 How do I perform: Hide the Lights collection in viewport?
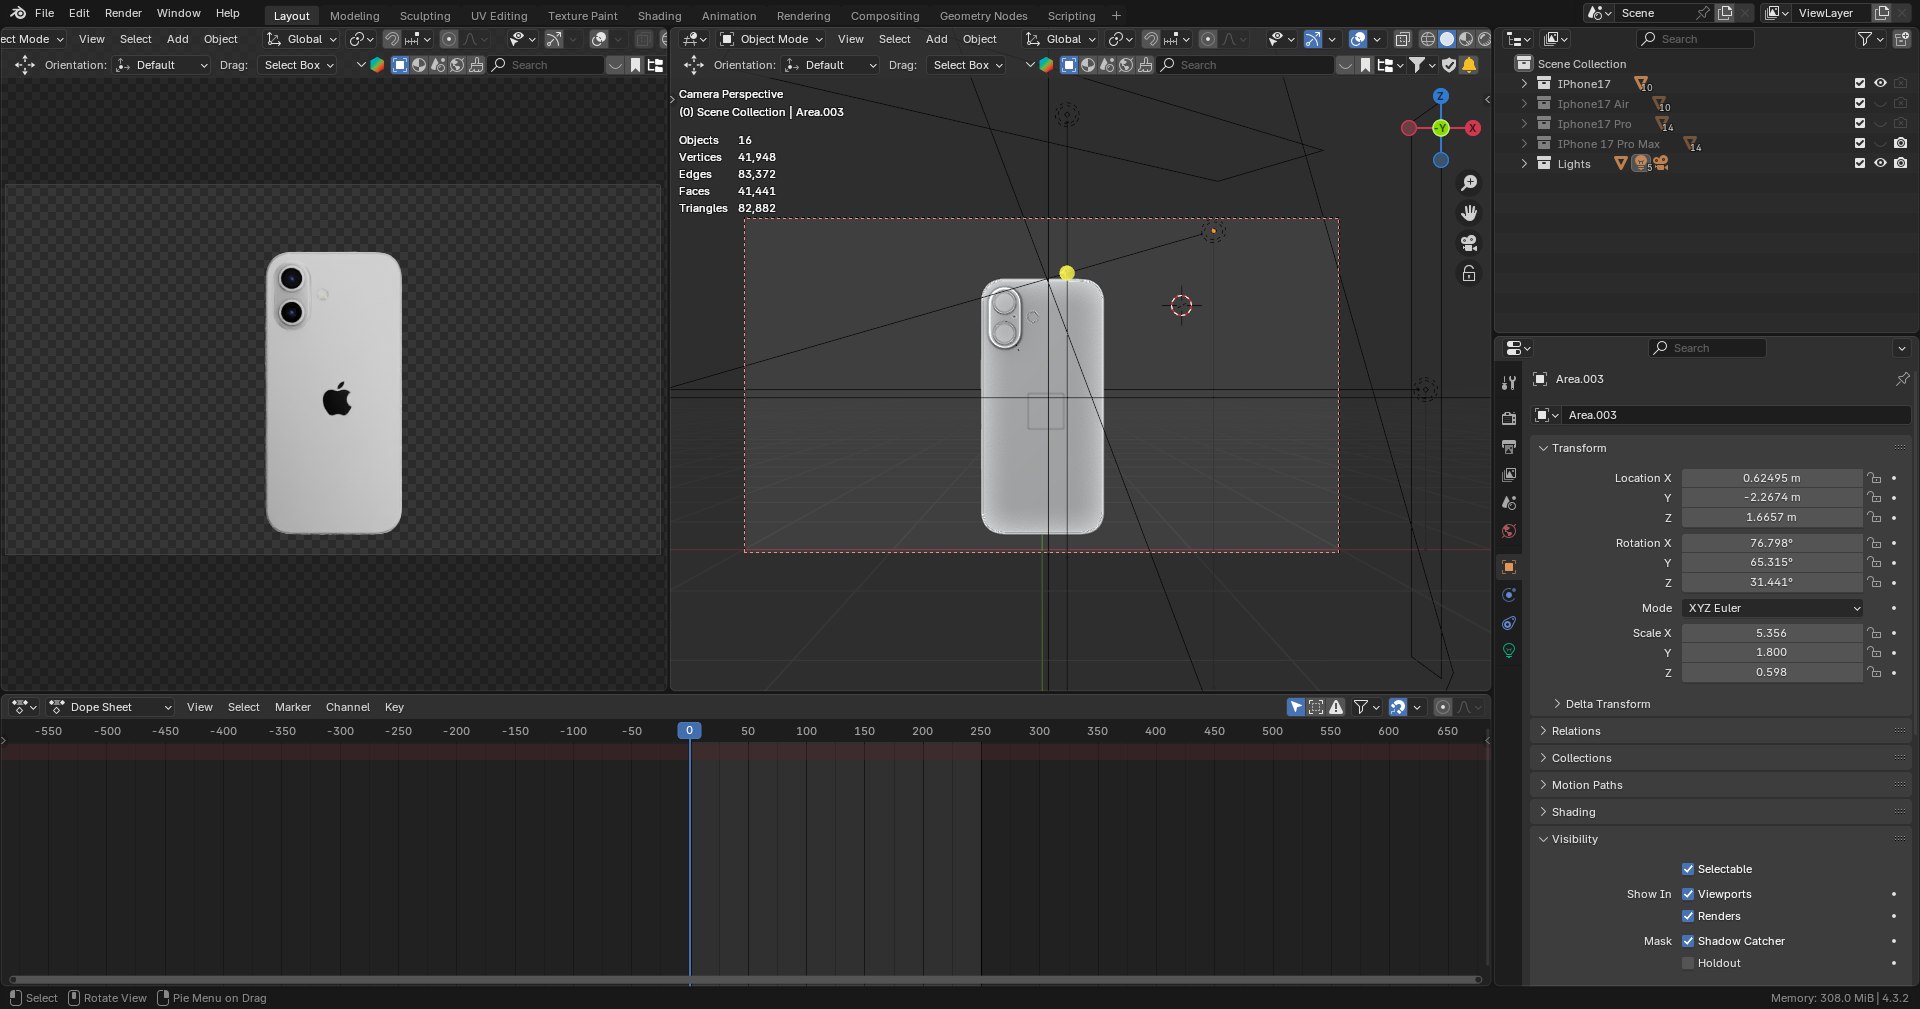[x=1880, y=163]
